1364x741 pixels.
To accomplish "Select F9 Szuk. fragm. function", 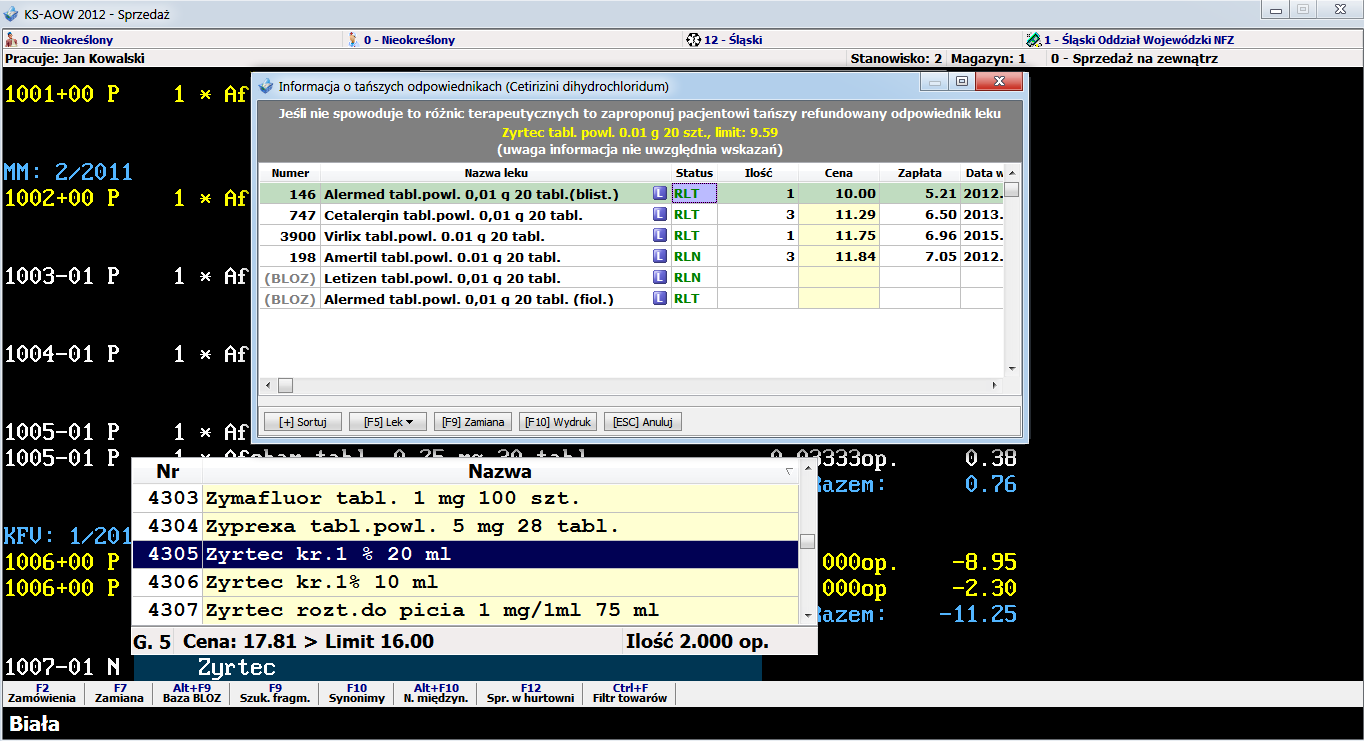I will [275, 693].
